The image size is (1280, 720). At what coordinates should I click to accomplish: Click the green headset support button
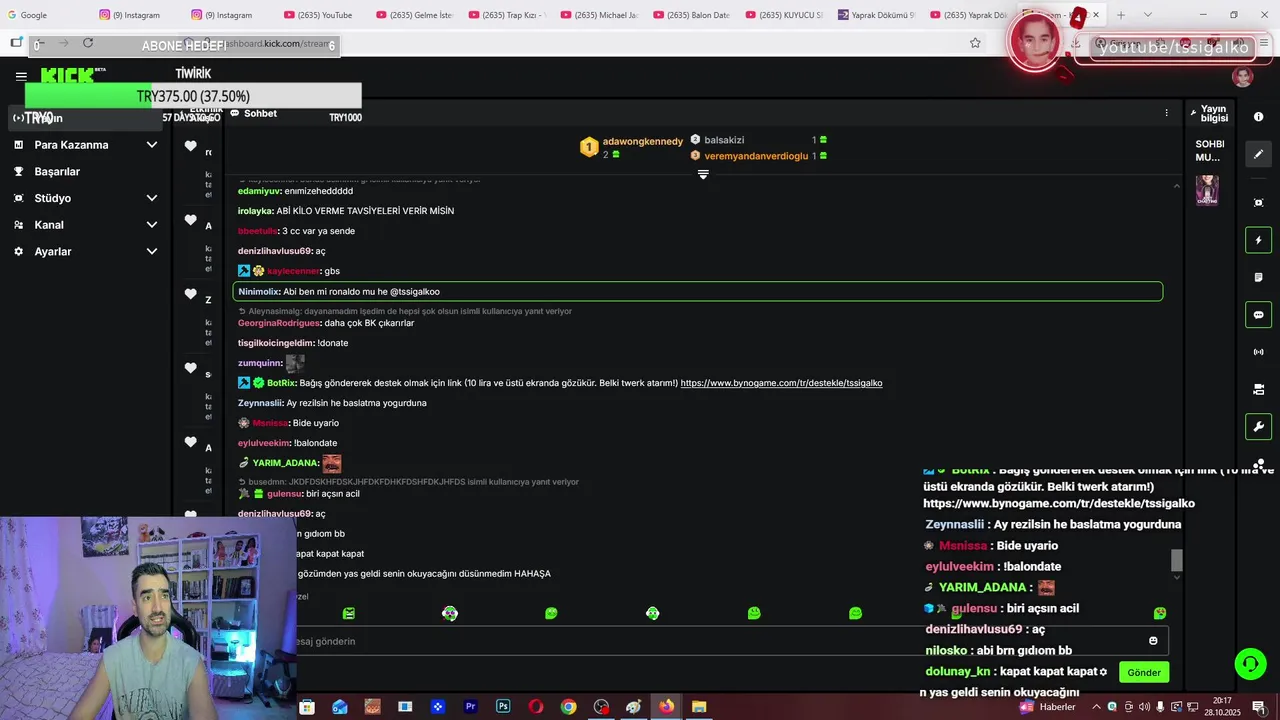pyautogui.click(x=1249, y=664)
